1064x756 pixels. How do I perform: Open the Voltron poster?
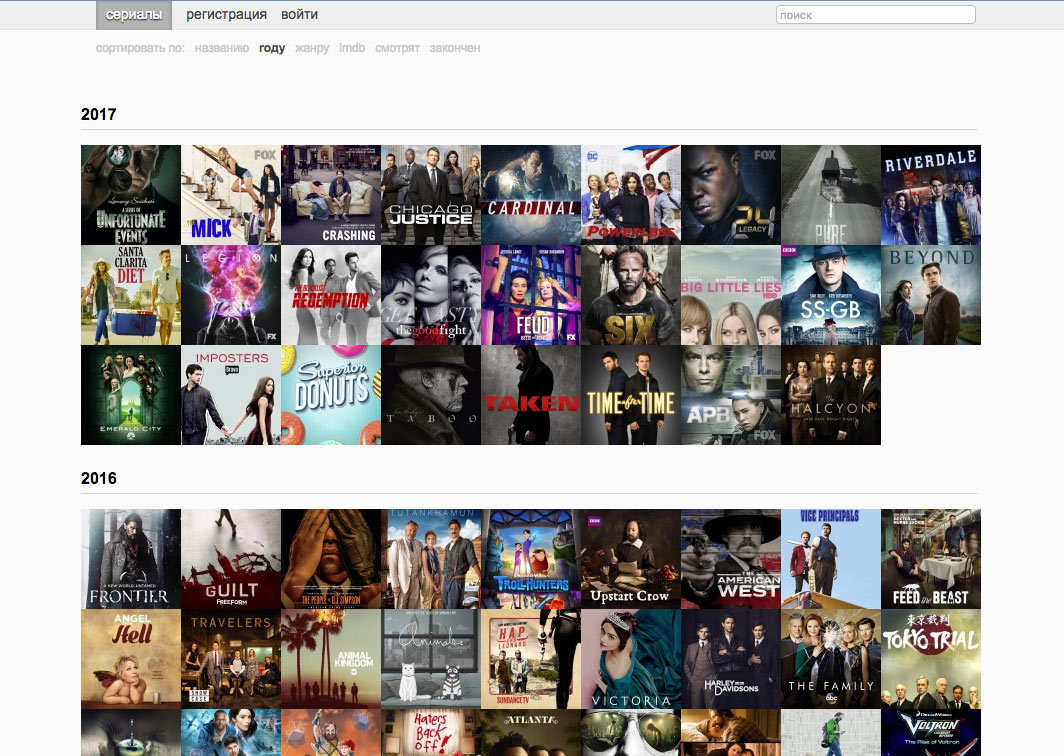[x=931, y=733]
